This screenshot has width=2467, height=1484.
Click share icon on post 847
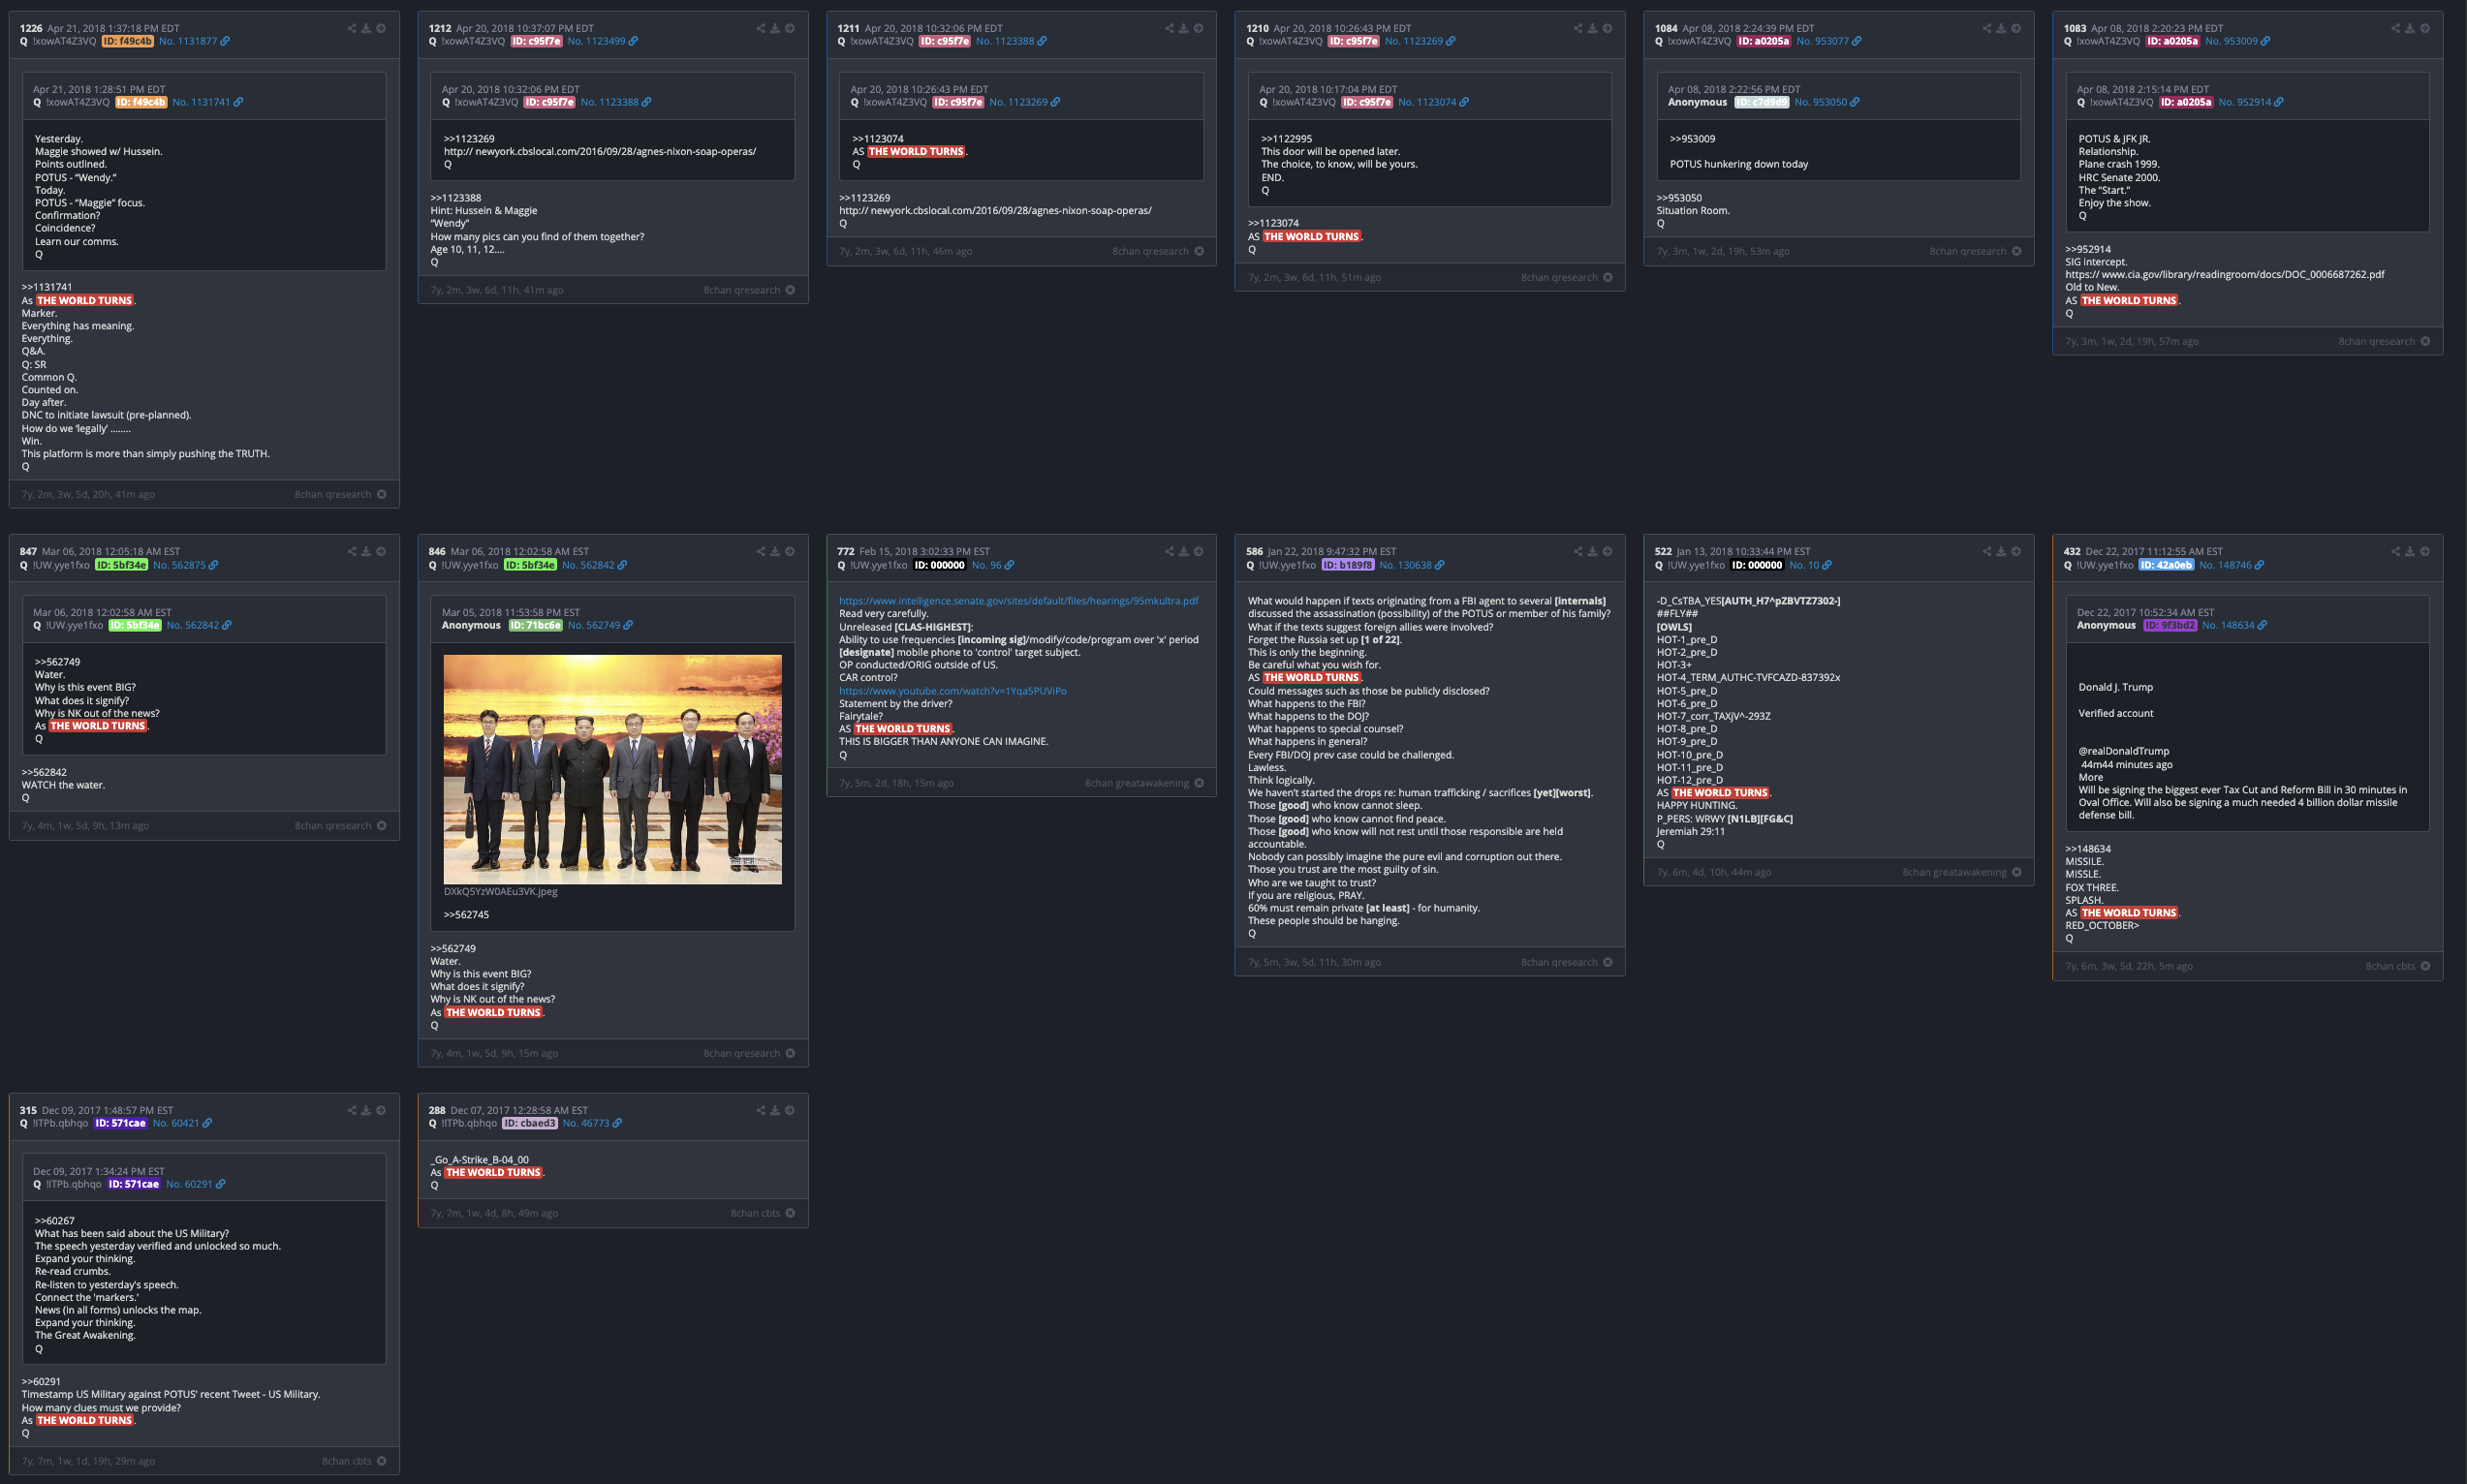(351, 551)
